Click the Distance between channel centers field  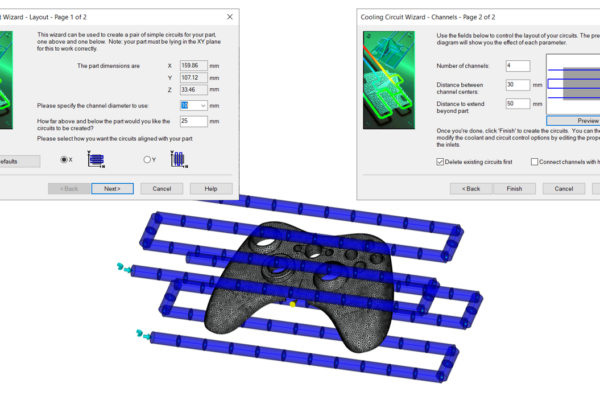pos(518,85)
